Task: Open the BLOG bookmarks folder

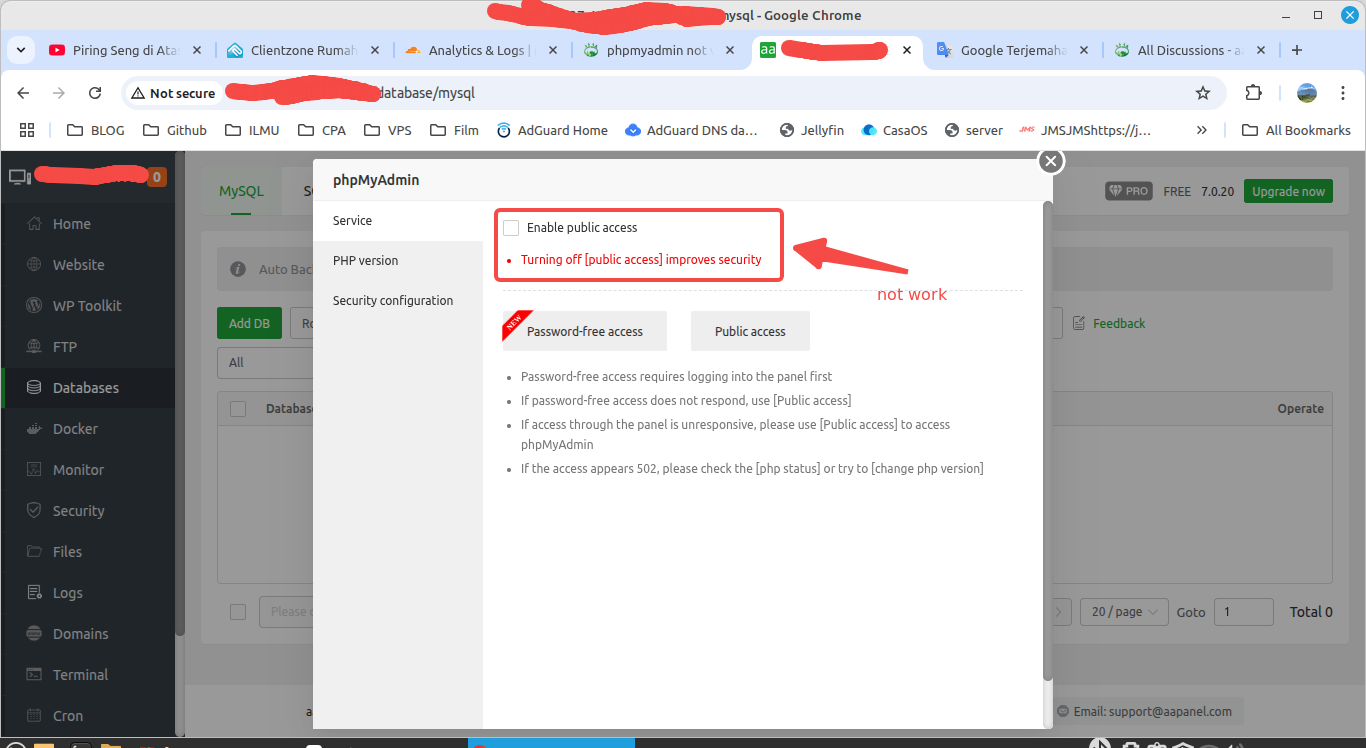Action: pyautogui.click(x=96, y=130)
